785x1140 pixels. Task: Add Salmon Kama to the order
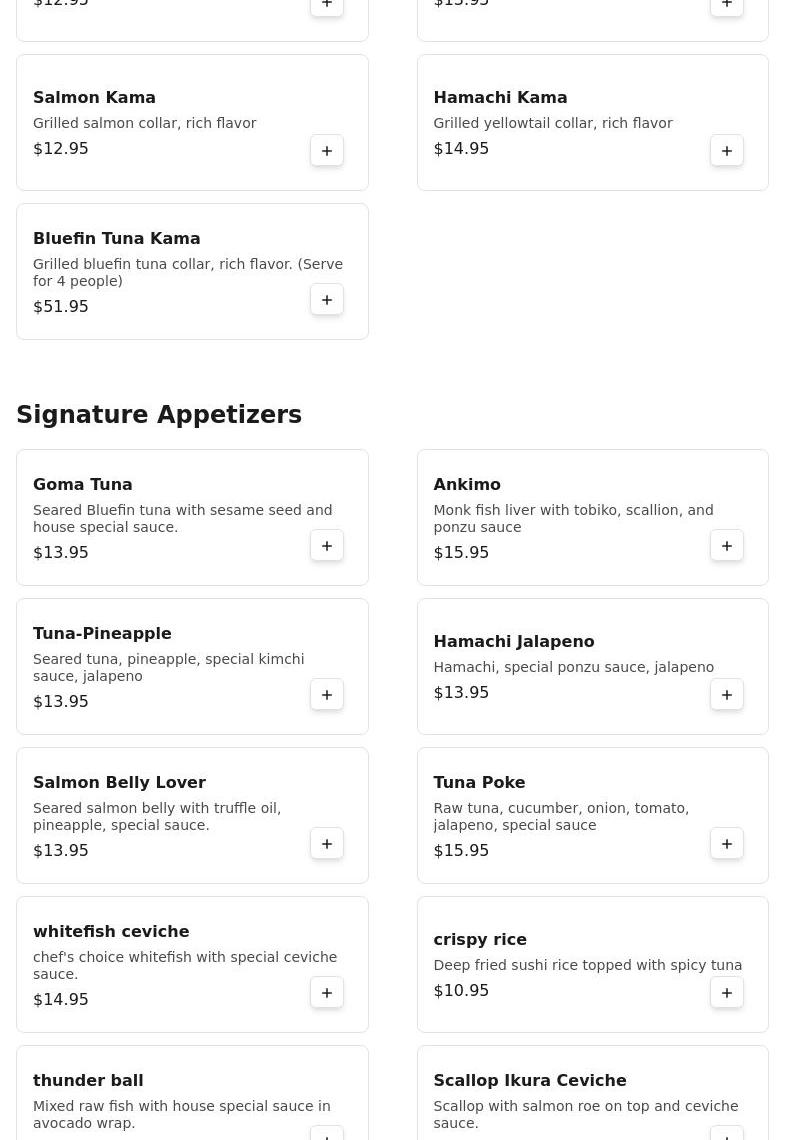coord(327,151)
